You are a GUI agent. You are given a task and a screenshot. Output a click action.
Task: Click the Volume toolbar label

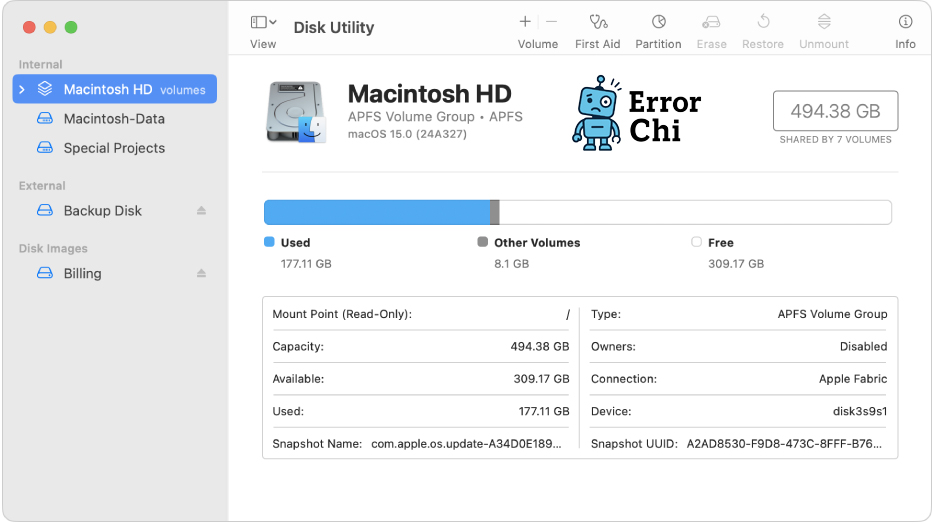point(538,44)
